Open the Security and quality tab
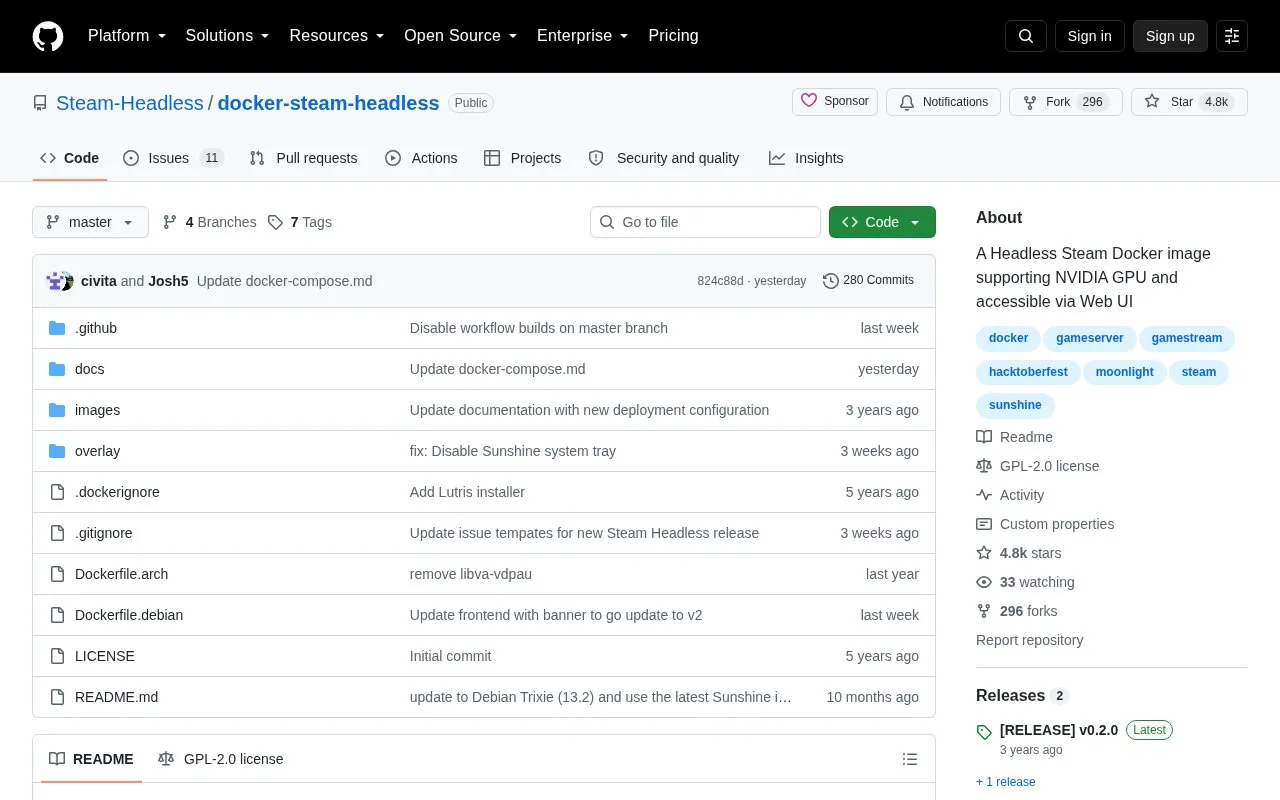The image size is (1280, 800). (x=664, y=158)
